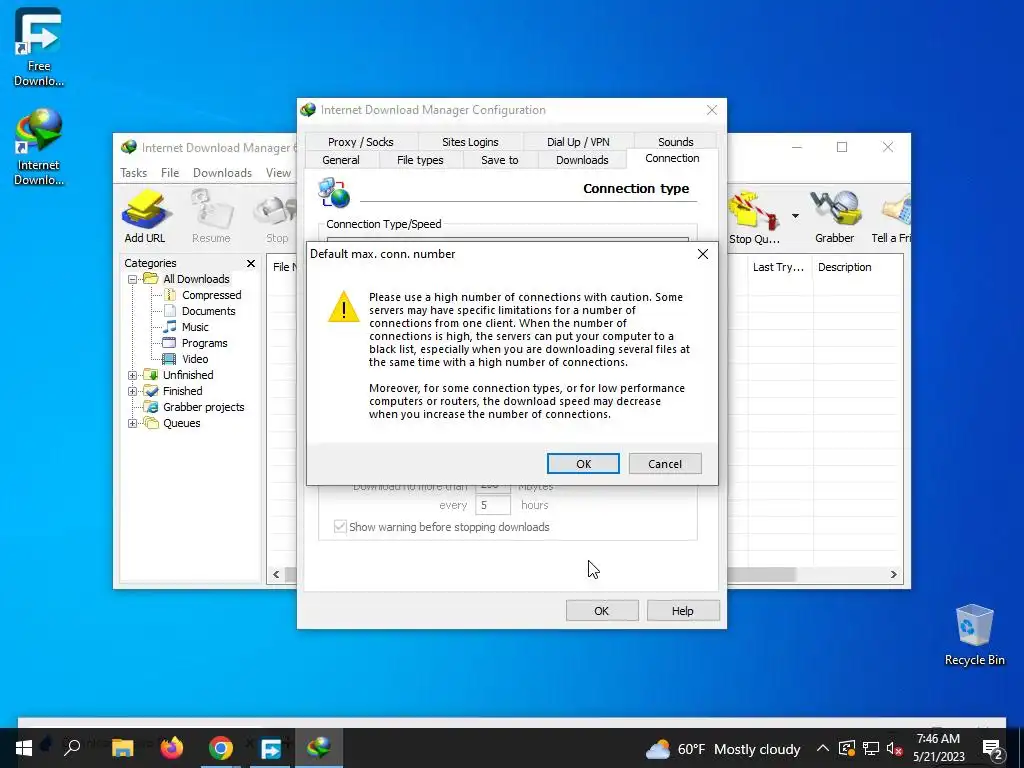Open the Stop Queue dropdown arrow
Viewport: 1024px width, 768px height.
tap(795, 216)
